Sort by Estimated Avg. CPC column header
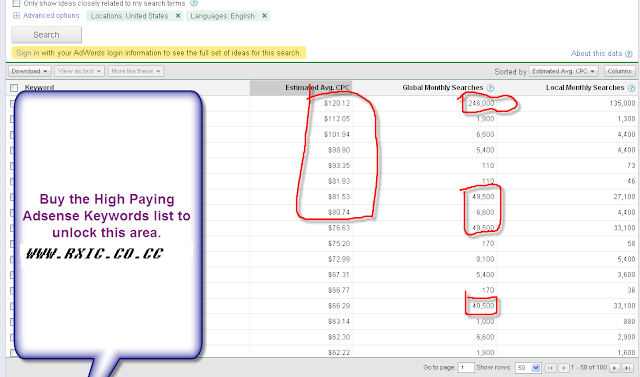This screenshot has width=640, height=377. (317, 87)
